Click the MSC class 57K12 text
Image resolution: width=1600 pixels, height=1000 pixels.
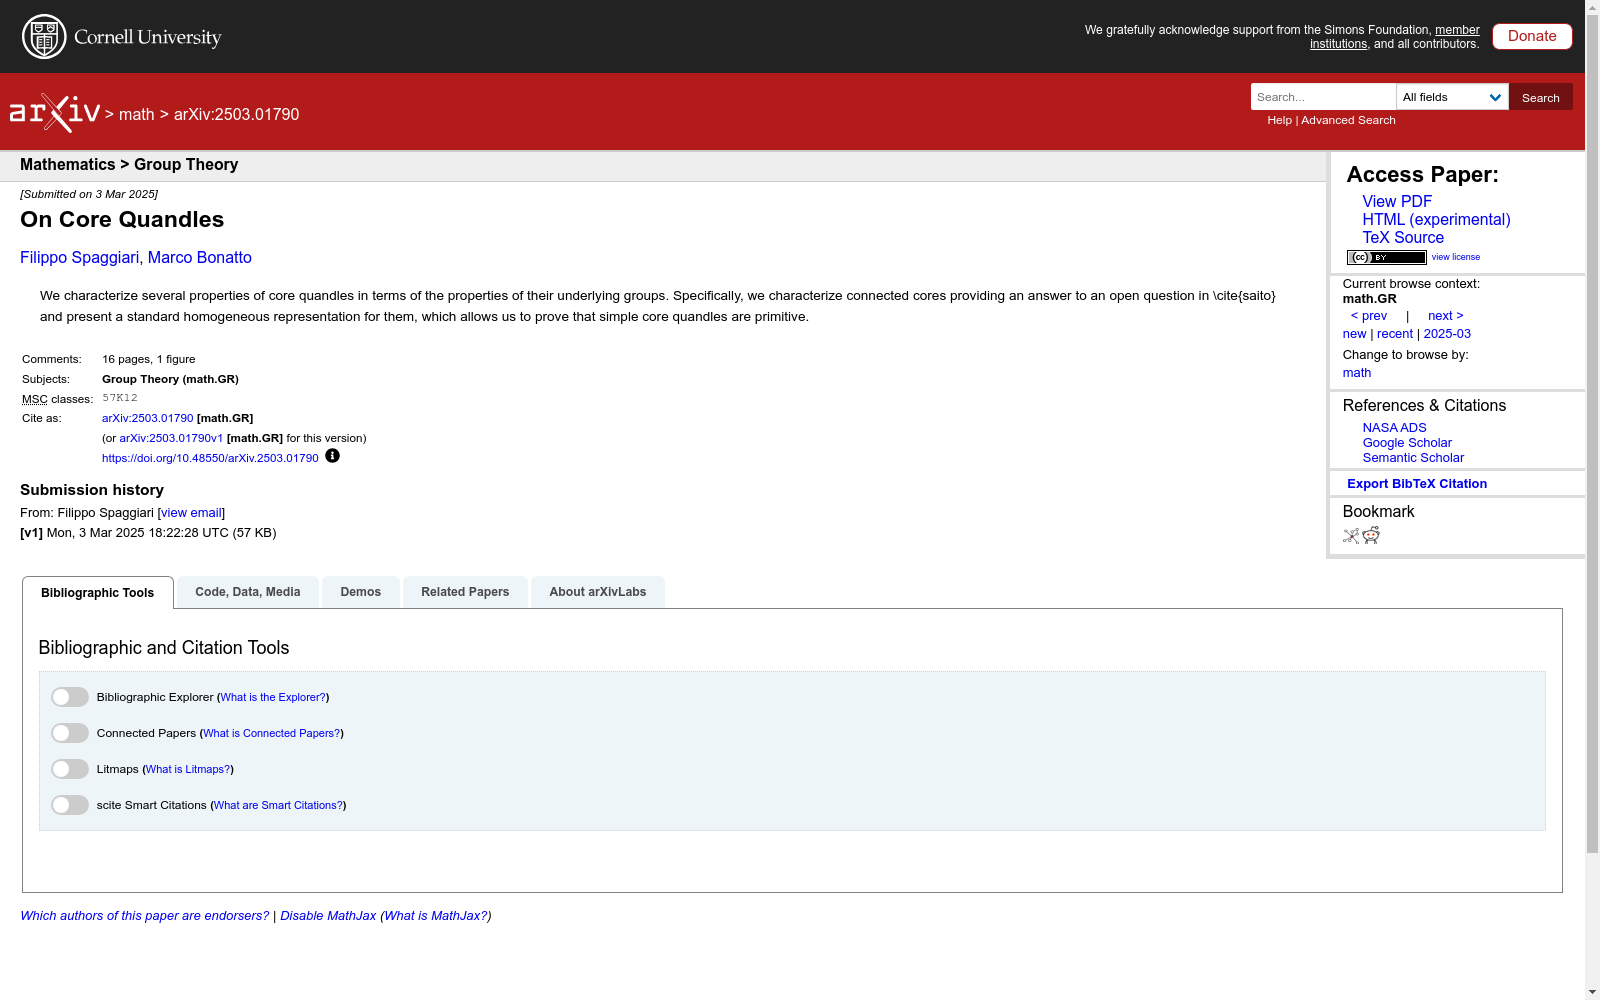(120, 398)
